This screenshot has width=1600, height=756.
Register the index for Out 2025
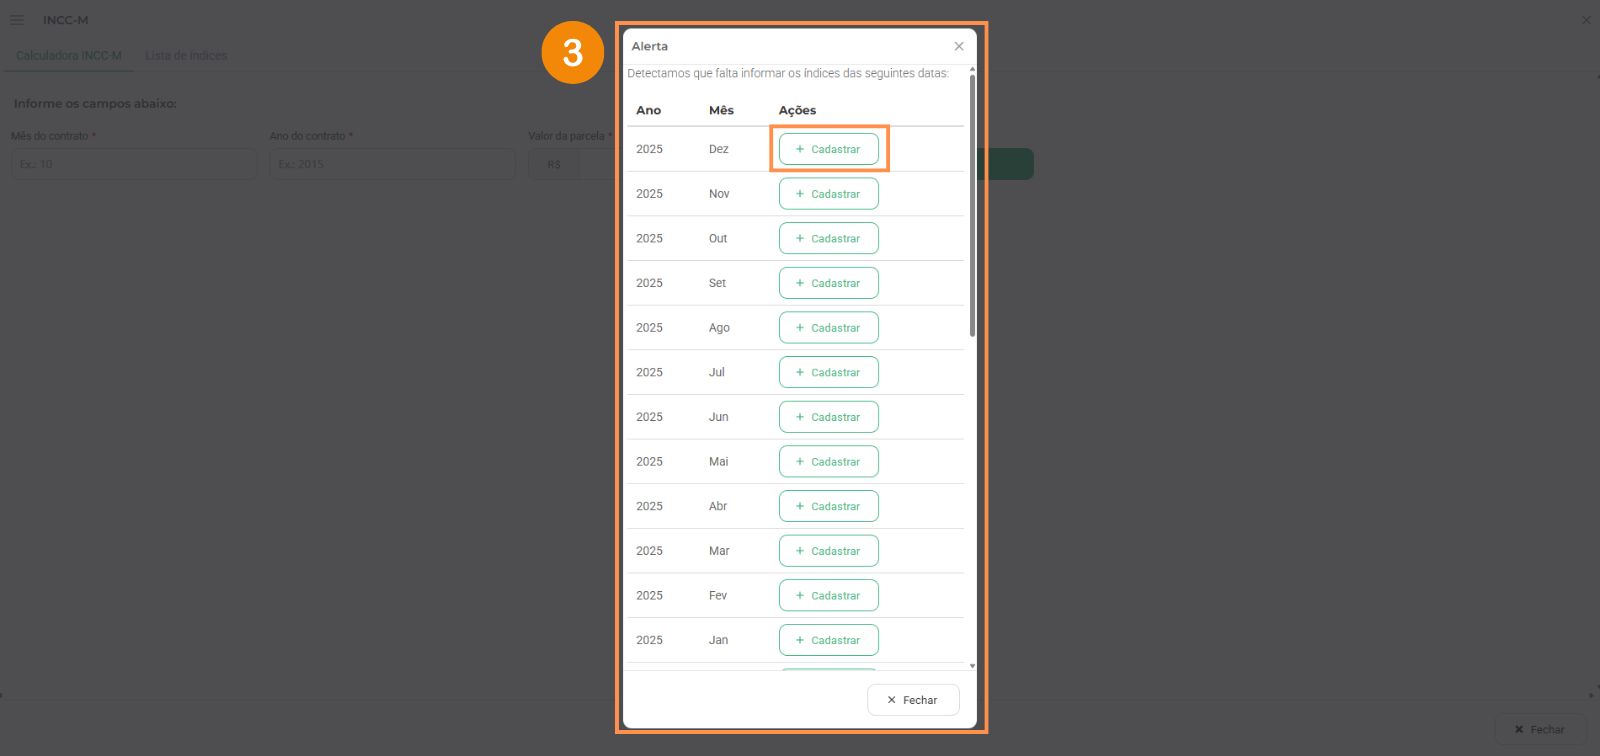click(828, 238)
